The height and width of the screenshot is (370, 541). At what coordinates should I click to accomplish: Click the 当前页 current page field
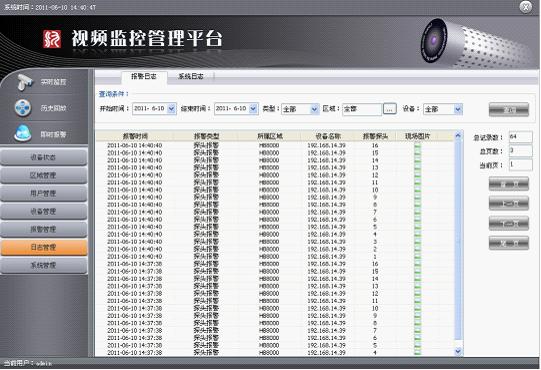(x=520, y=165)
